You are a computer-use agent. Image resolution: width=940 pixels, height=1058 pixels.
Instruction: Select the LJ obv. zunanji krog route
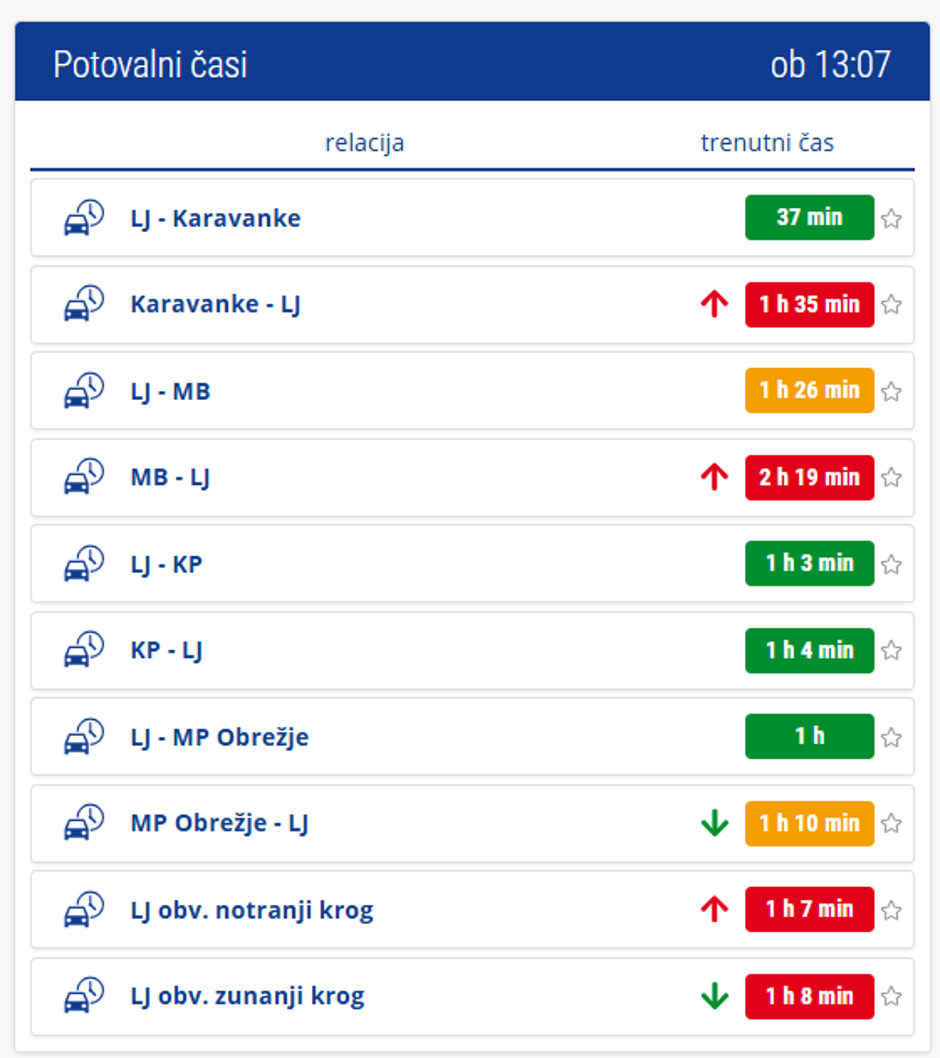[247, 997]
